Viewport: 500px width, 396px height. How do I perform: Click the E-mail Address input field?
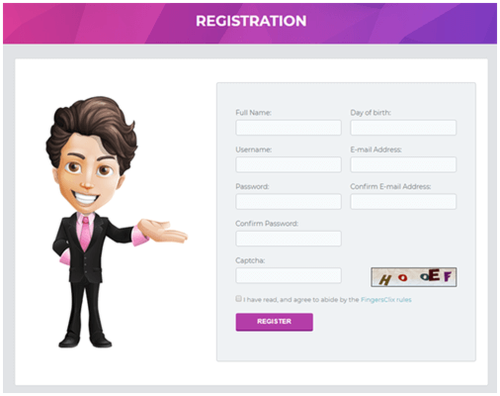[x=403, y=165]
